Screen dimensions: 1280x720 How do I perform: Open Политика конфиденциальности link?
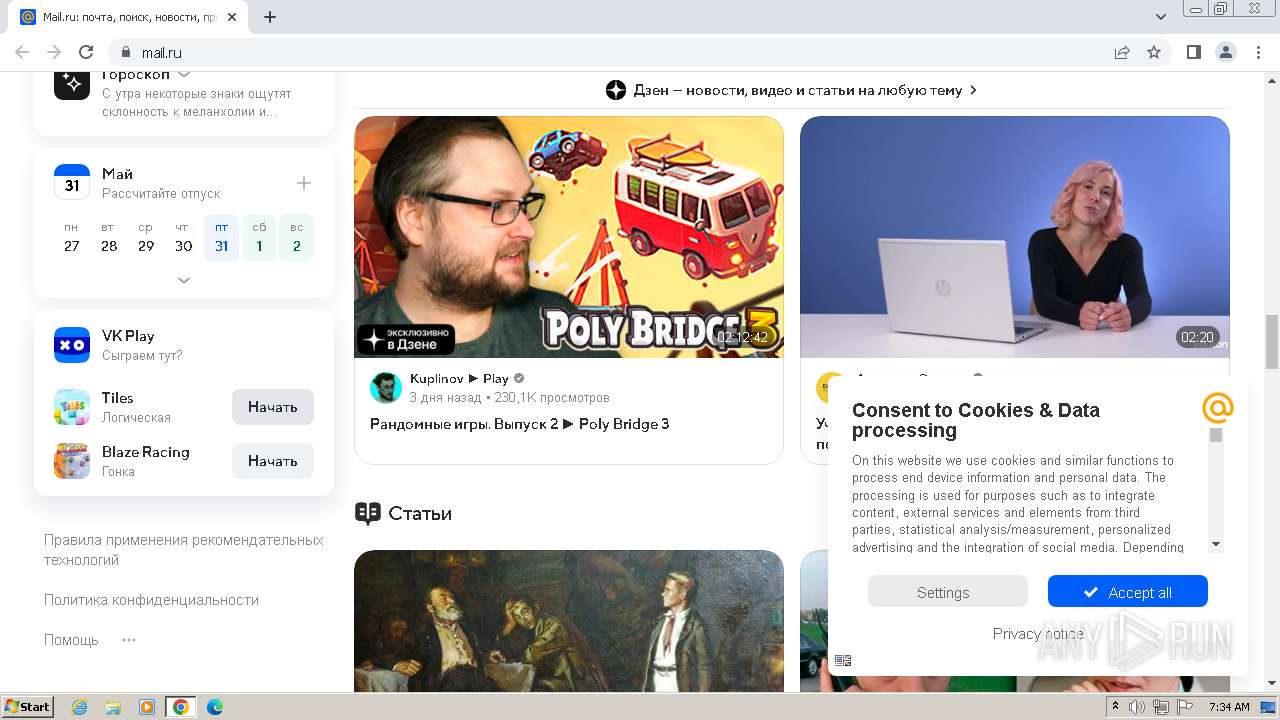tap(151, 600)
